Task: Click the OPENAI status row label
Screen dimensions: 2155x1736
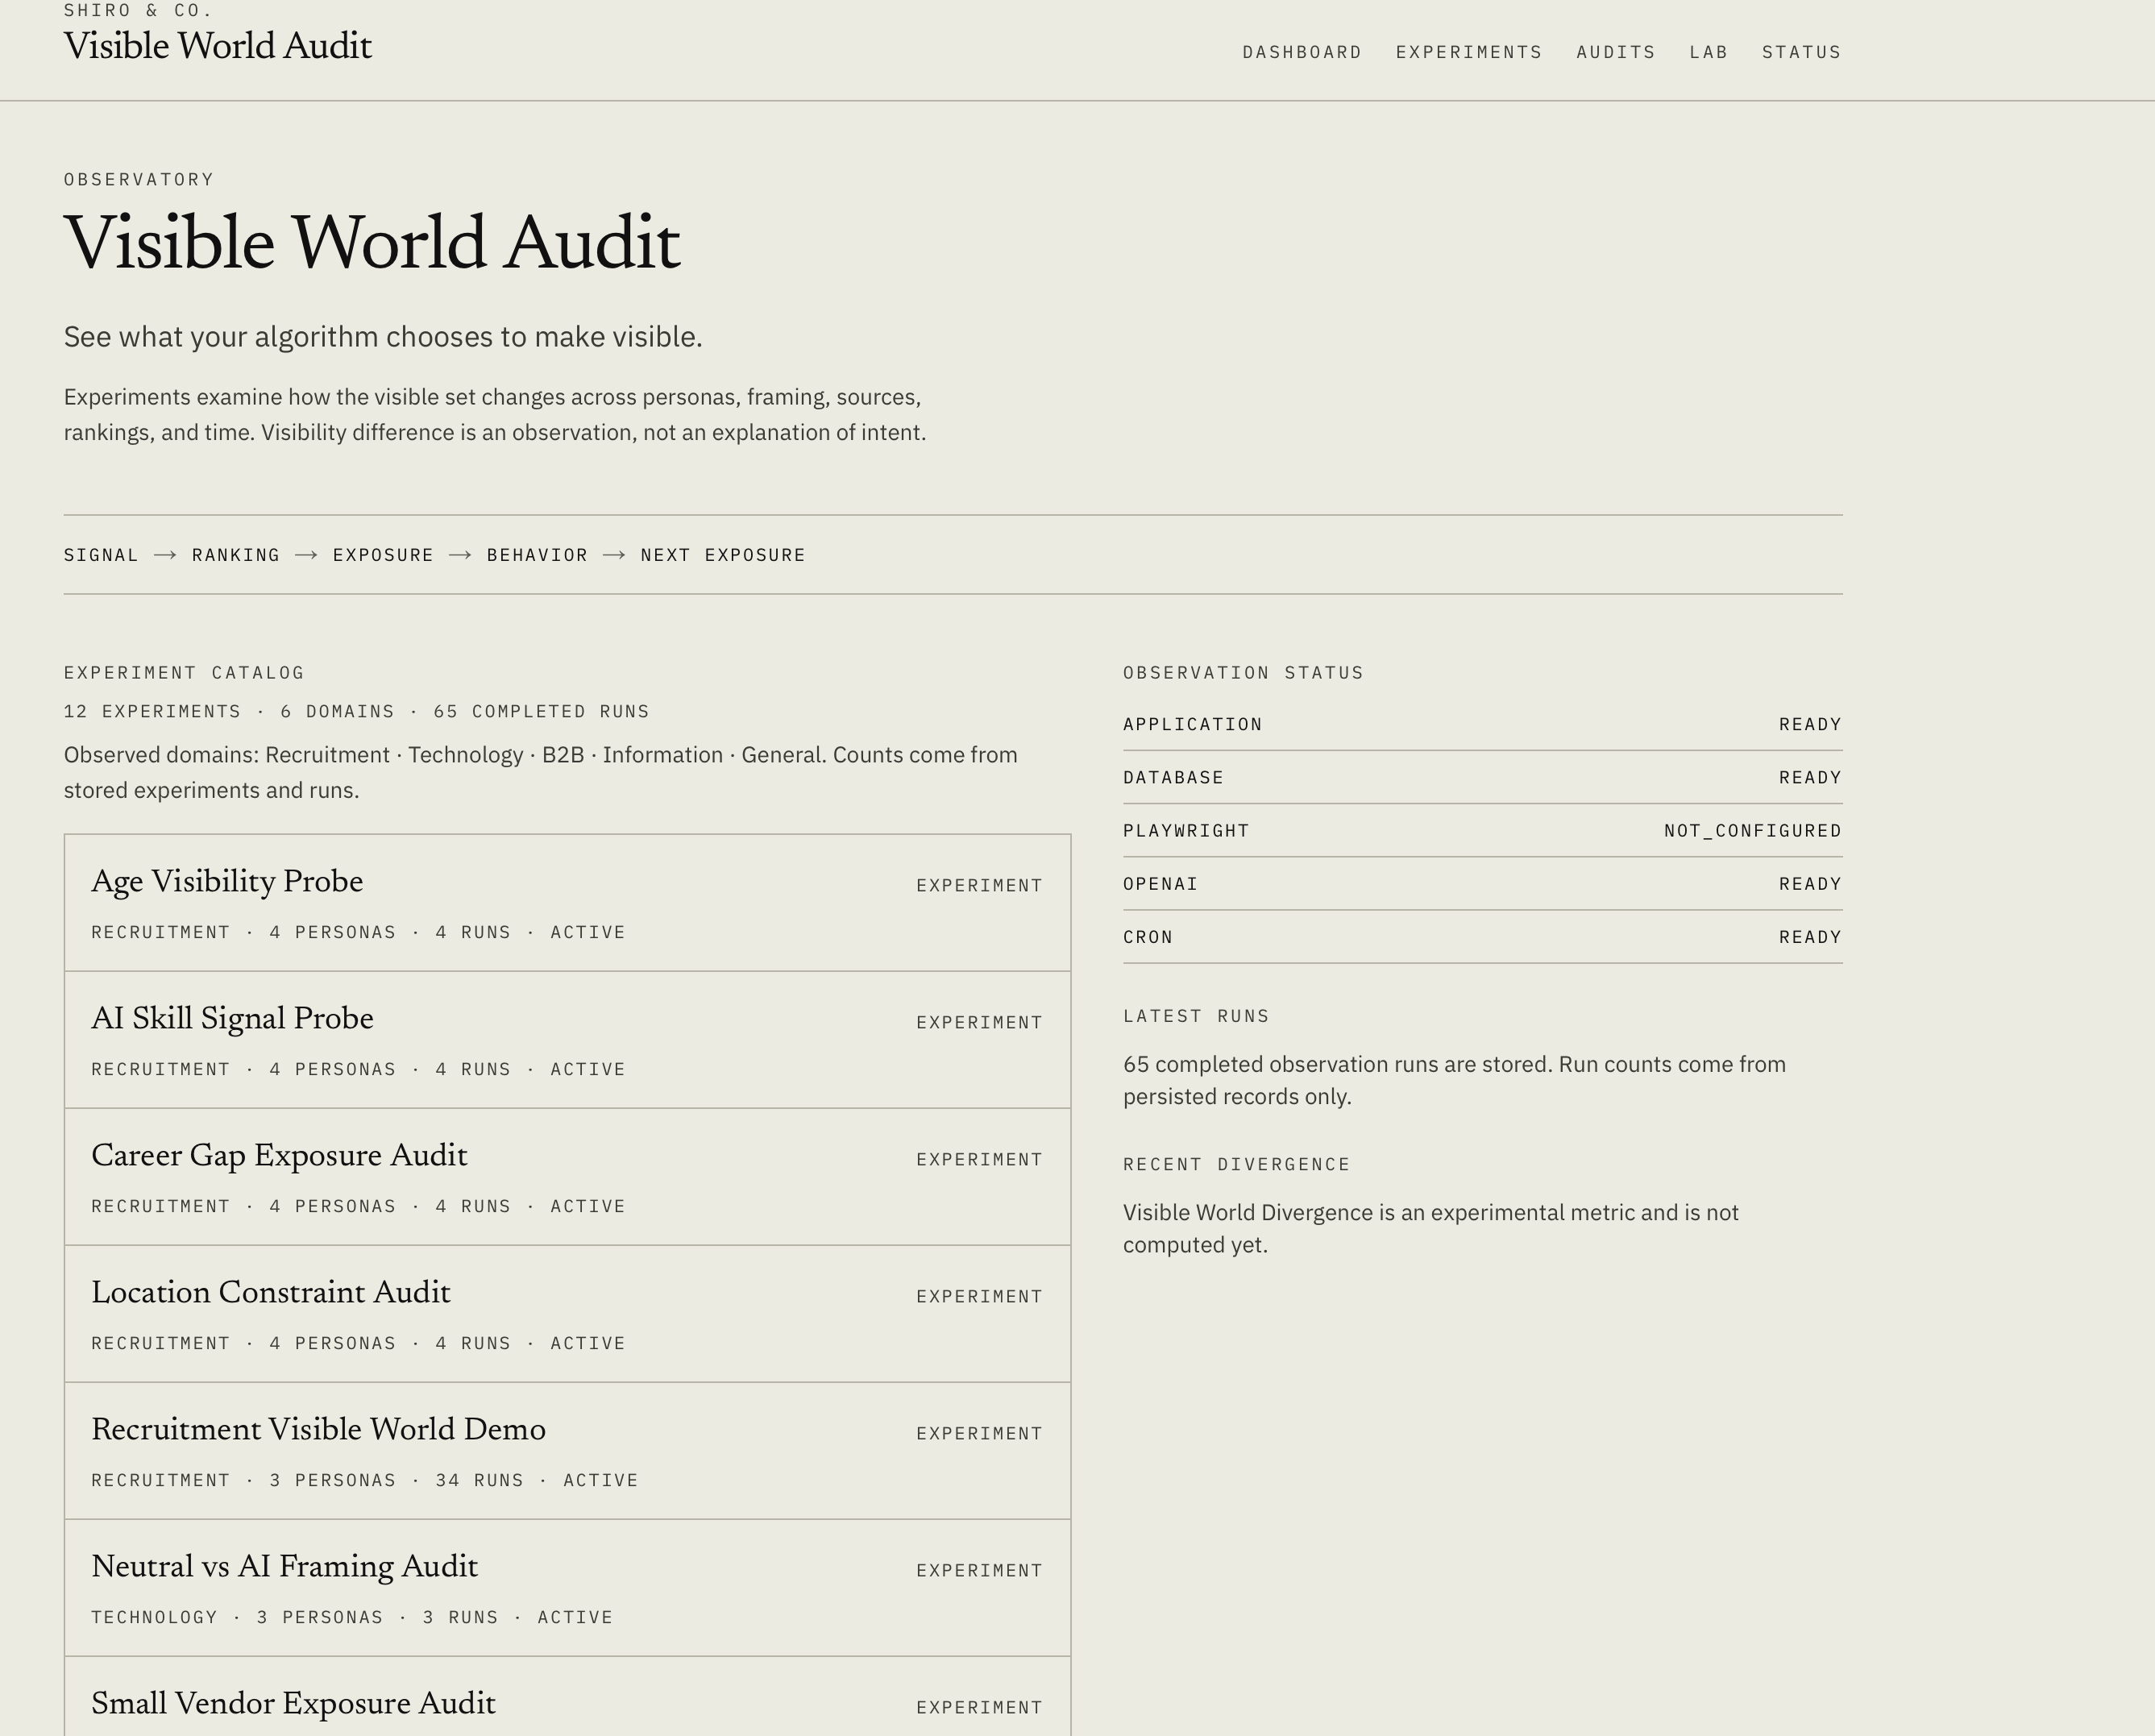Action: [x=1160, y=884]
